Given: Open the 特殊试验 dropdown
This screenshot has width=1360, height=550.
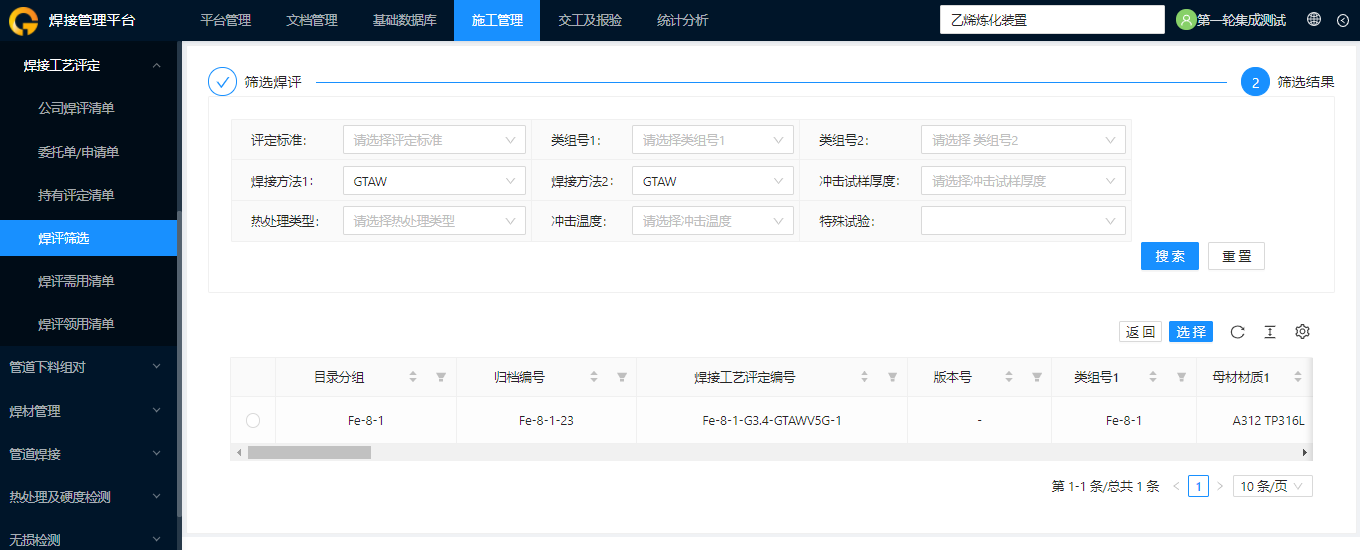Looking at the screenshot, I should 1024,220.
